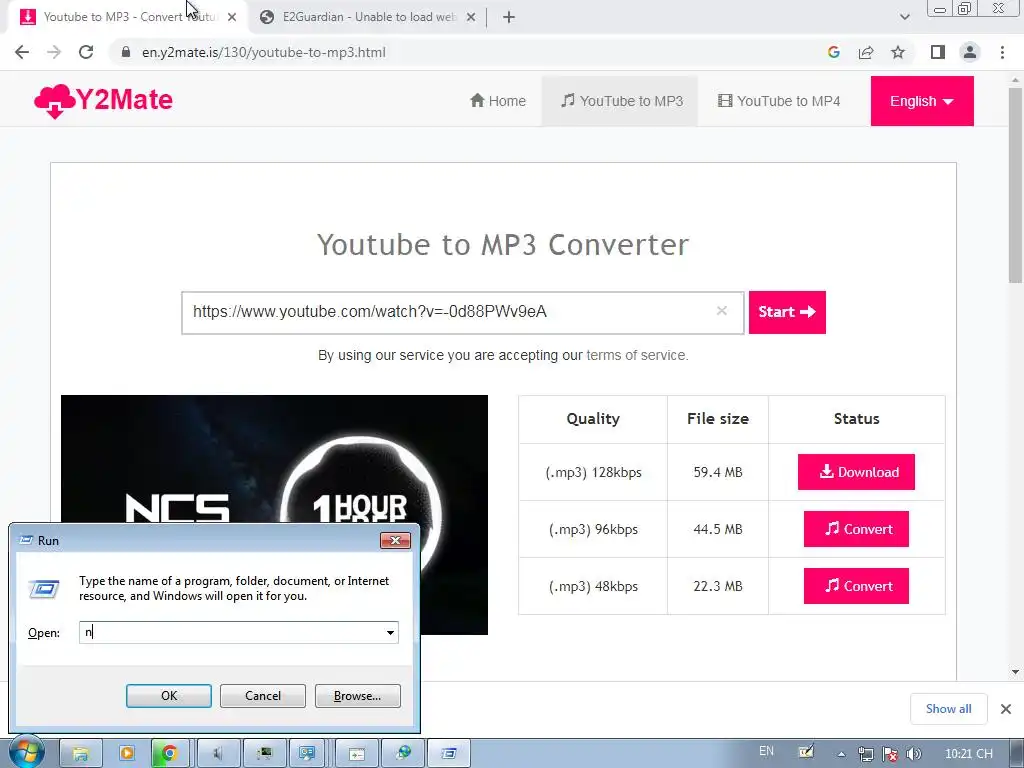Go to the Home menu item

498,101
